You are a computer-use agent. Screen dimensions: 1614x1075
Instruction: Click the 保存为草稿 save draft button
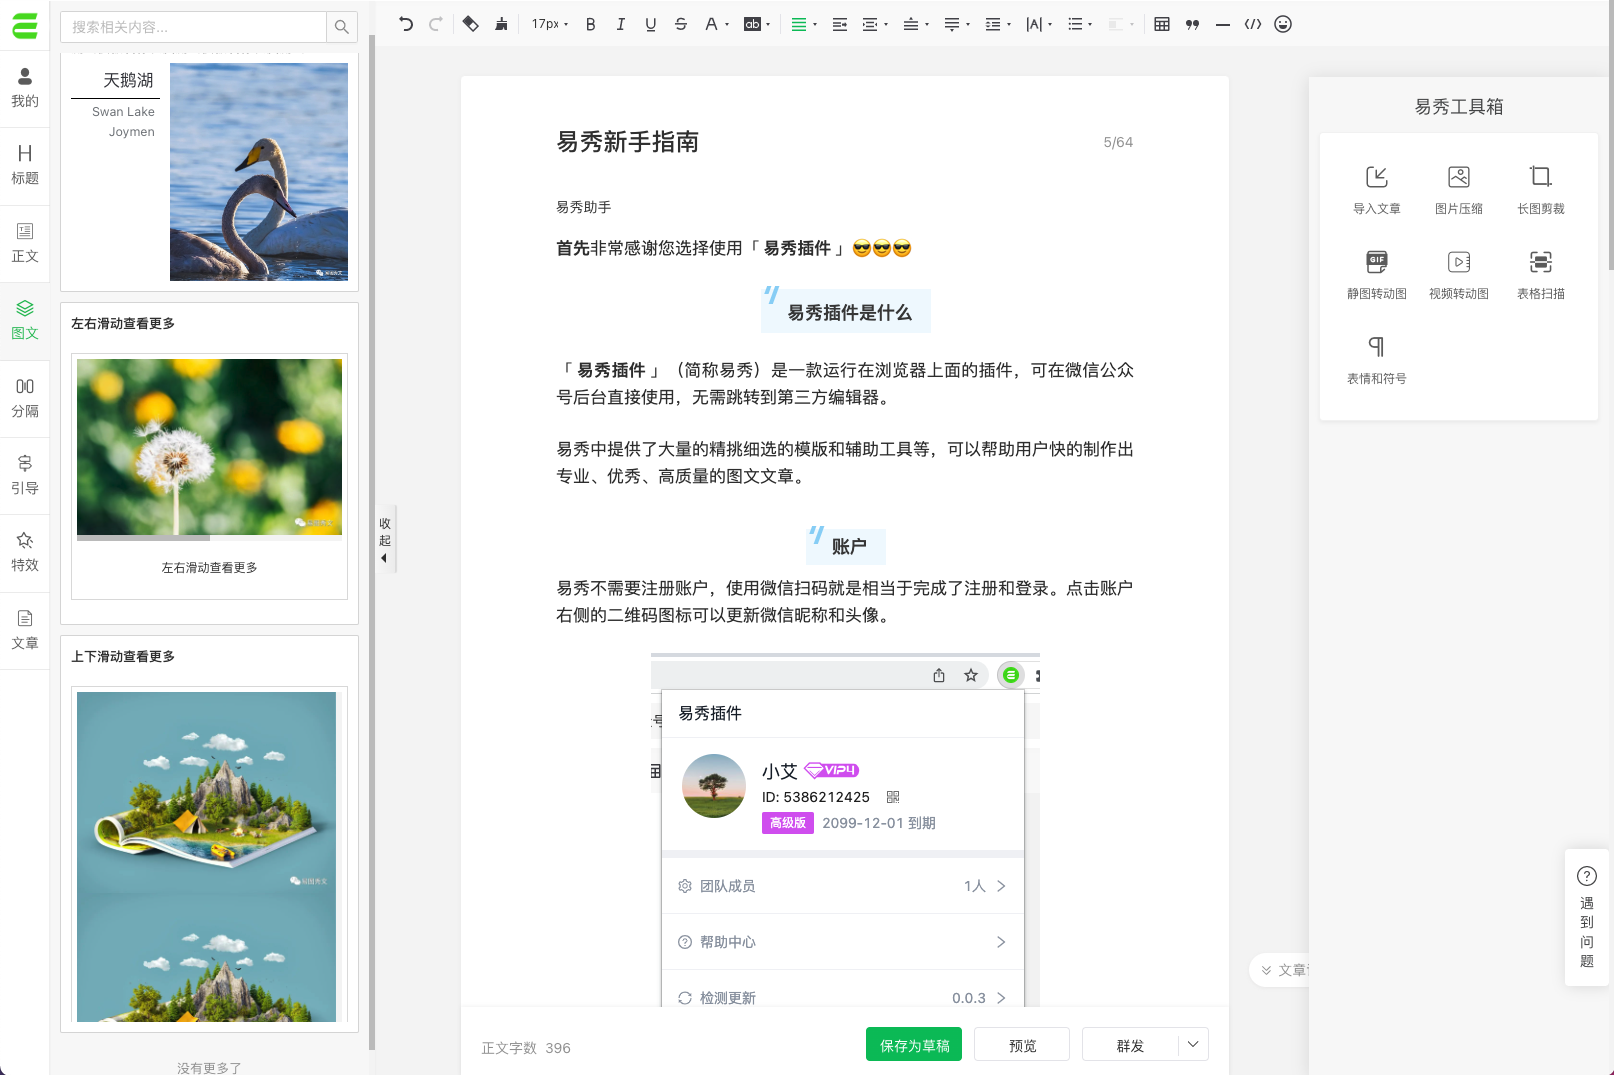tap(914, 1045)
